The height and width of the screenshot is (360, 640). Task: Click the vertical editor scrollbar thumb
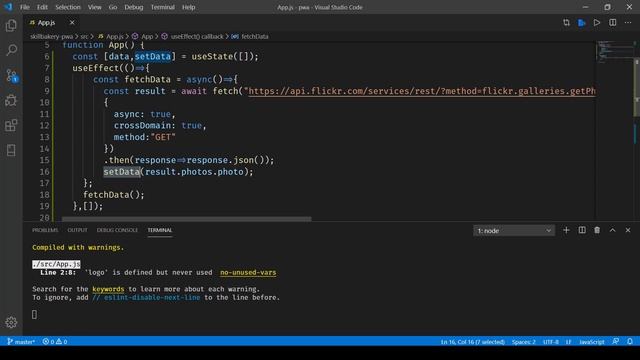point(636,87)
